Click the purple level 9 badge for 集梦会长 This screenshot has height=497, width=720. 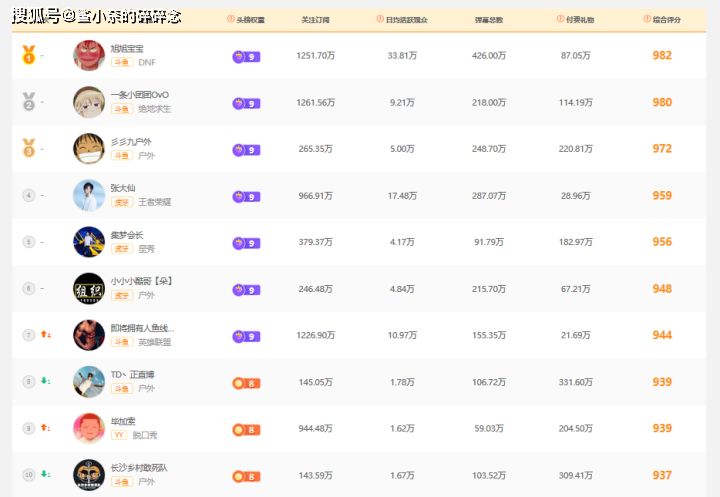click(246, 243)
